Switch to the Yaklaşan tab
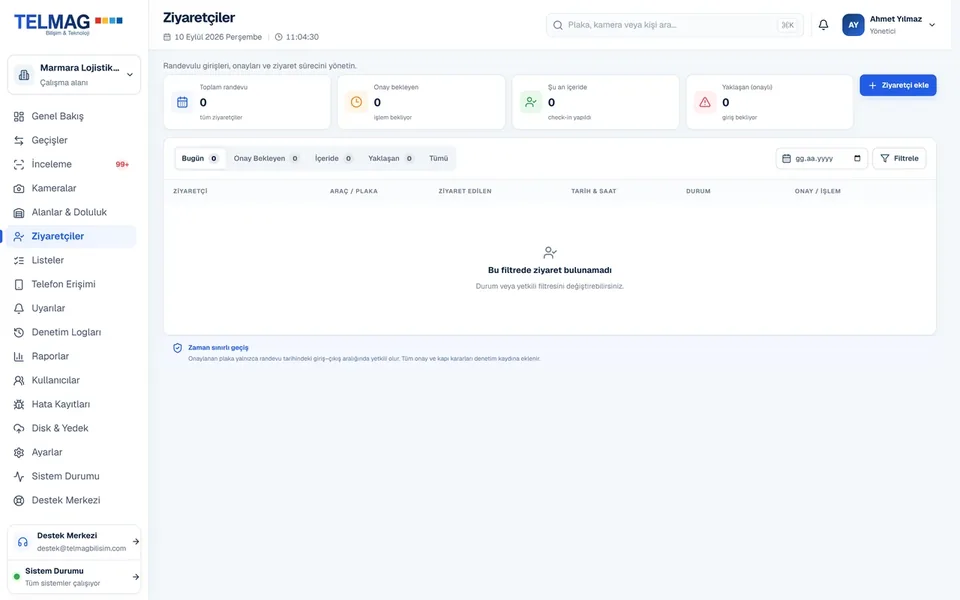 pos(391,159)
